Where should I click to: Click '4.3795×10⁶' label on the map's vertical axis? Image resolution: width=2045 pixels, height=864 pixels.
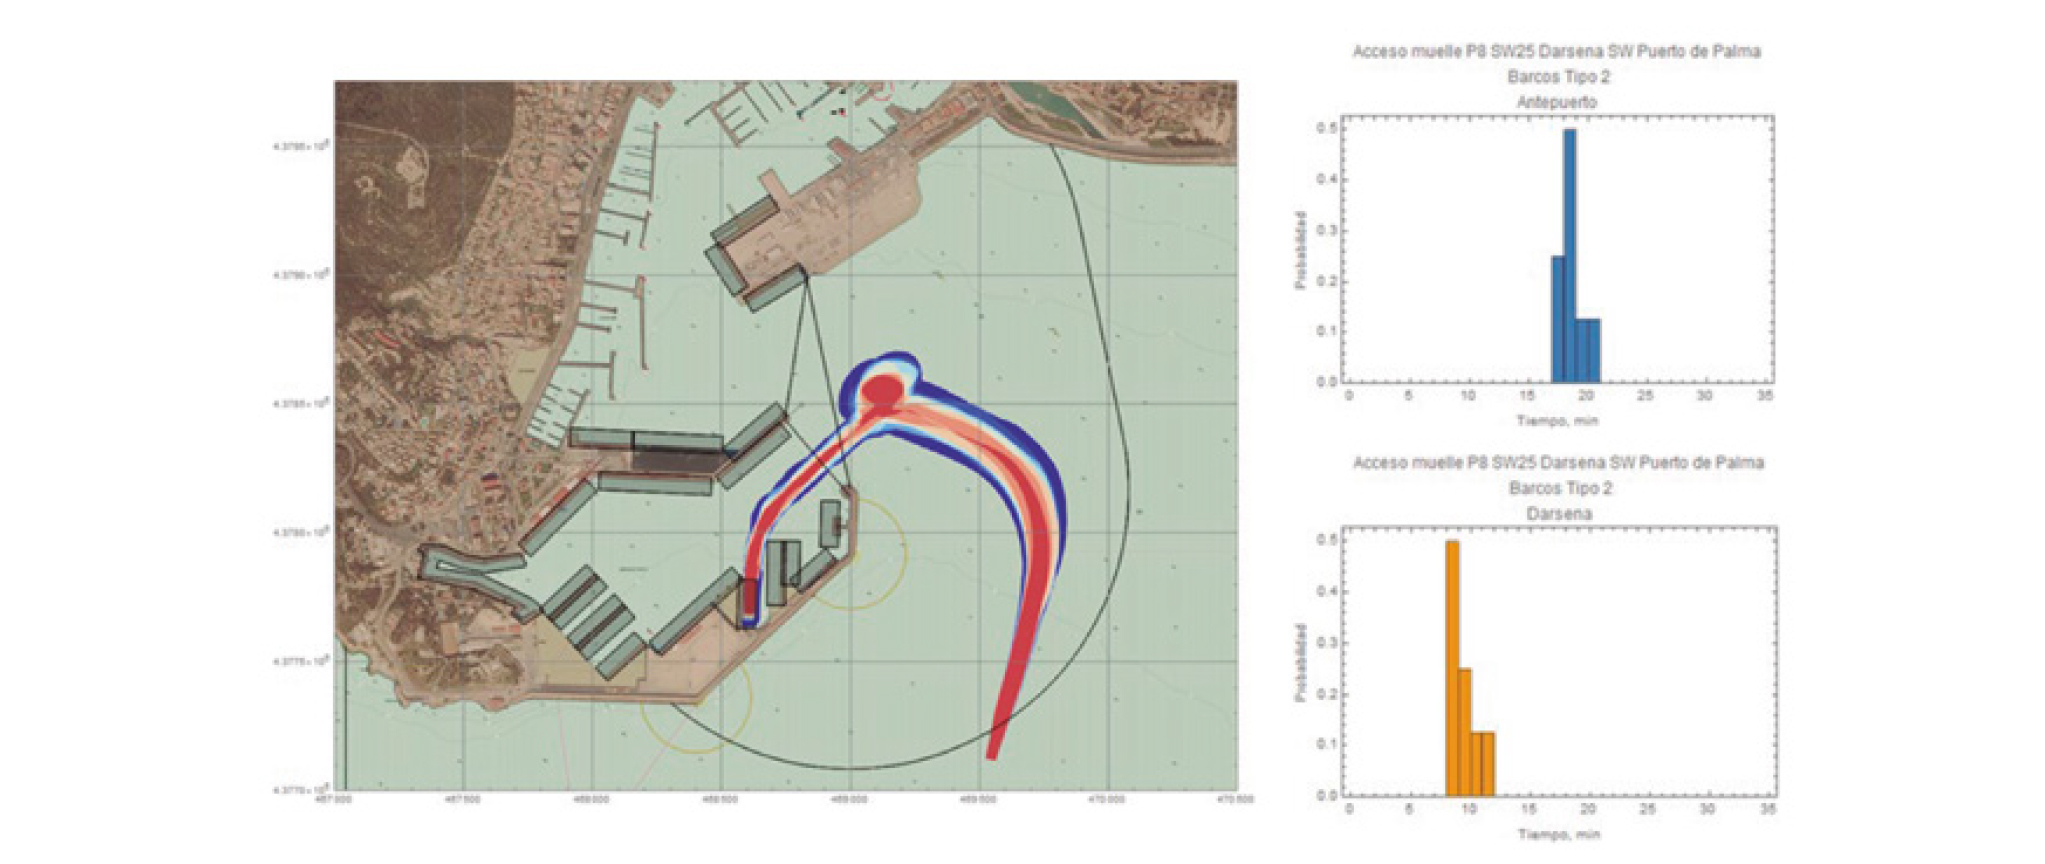tap(301, 146)
